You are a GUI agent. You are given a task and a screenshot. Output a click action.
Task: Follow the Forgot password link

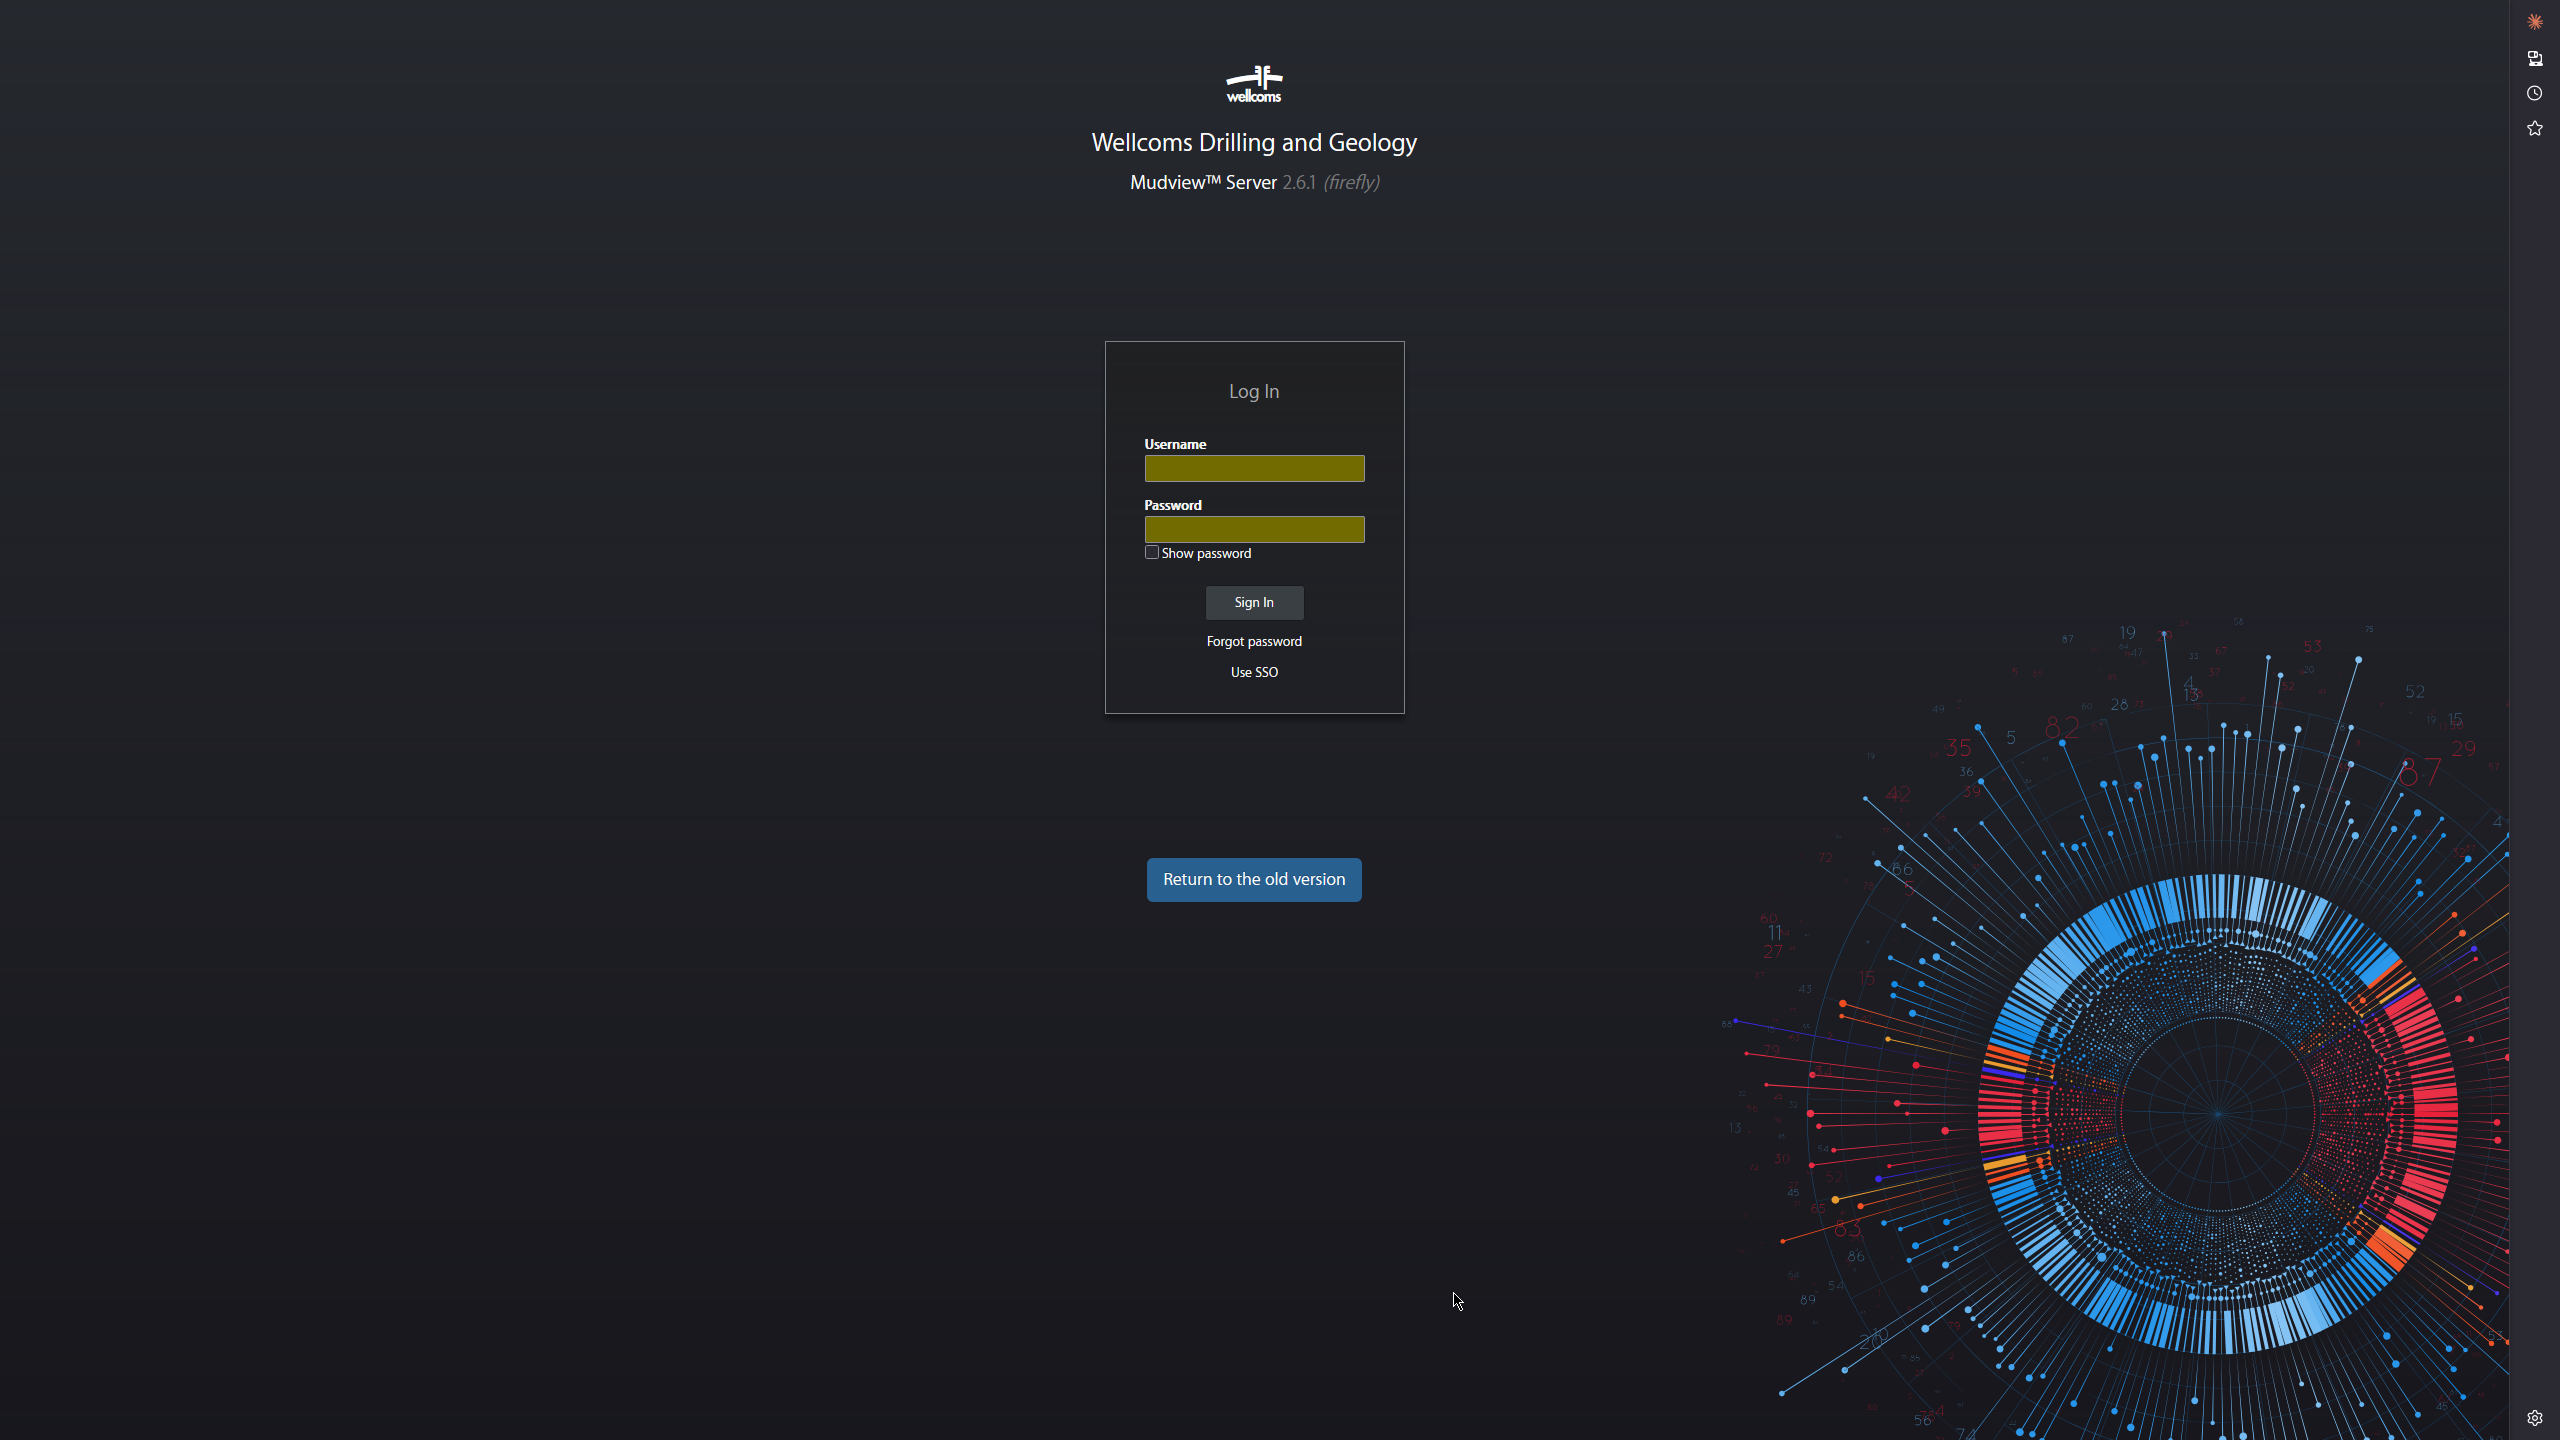pyautogui.click(x=1254, y=641)
